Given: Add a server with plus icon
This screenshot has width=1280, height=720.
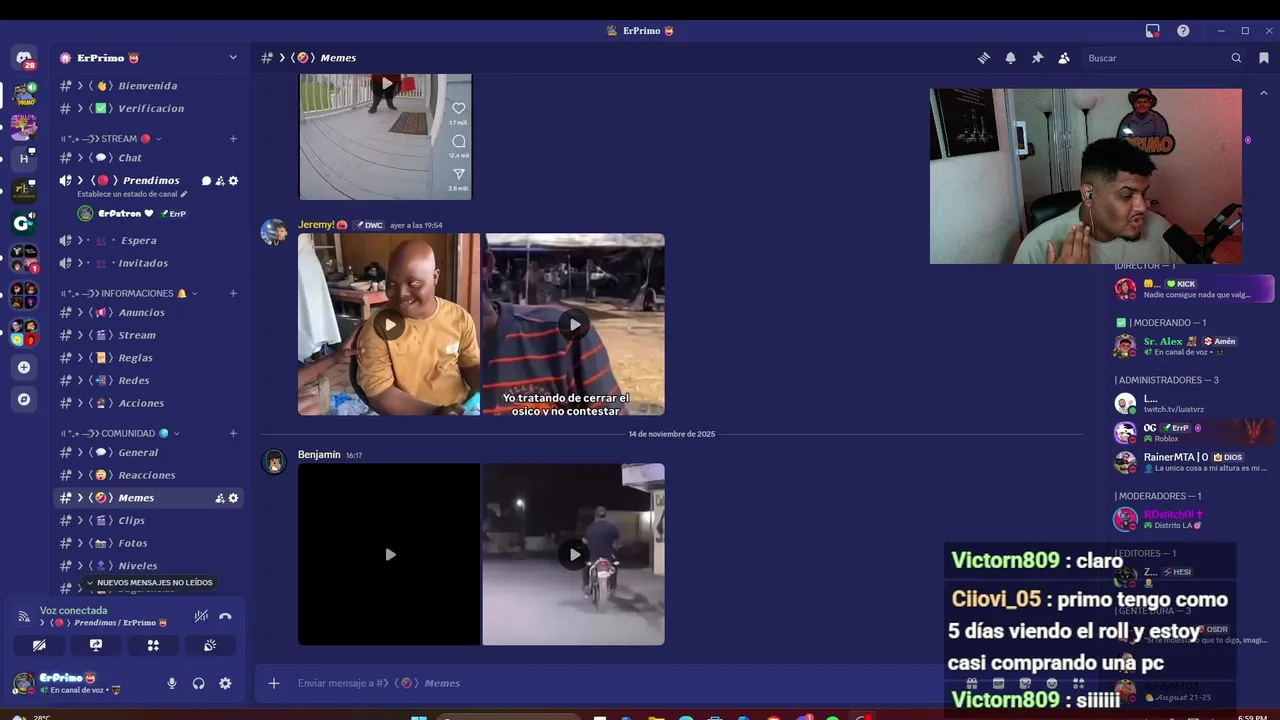Looking at the screenshot, I should point(24,367).
